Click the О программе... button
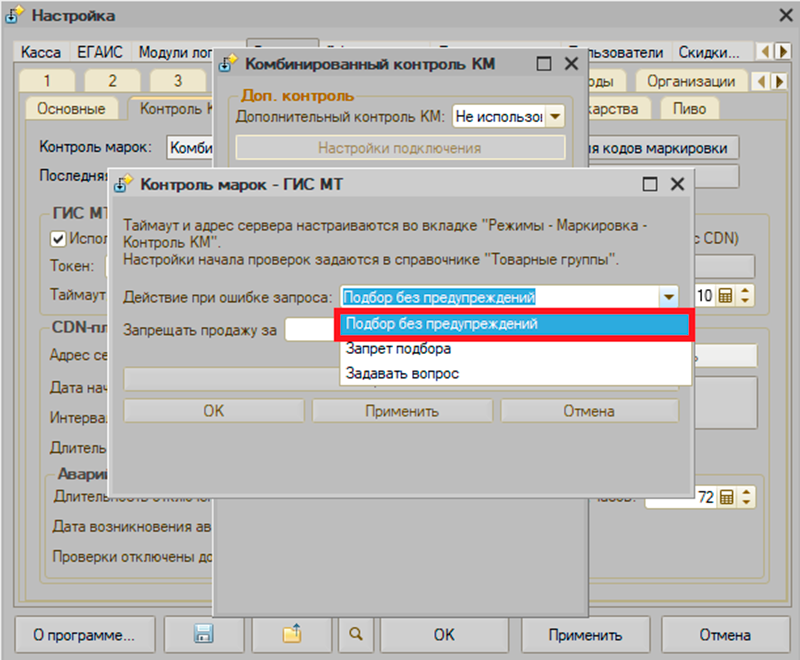 [84, 634]
